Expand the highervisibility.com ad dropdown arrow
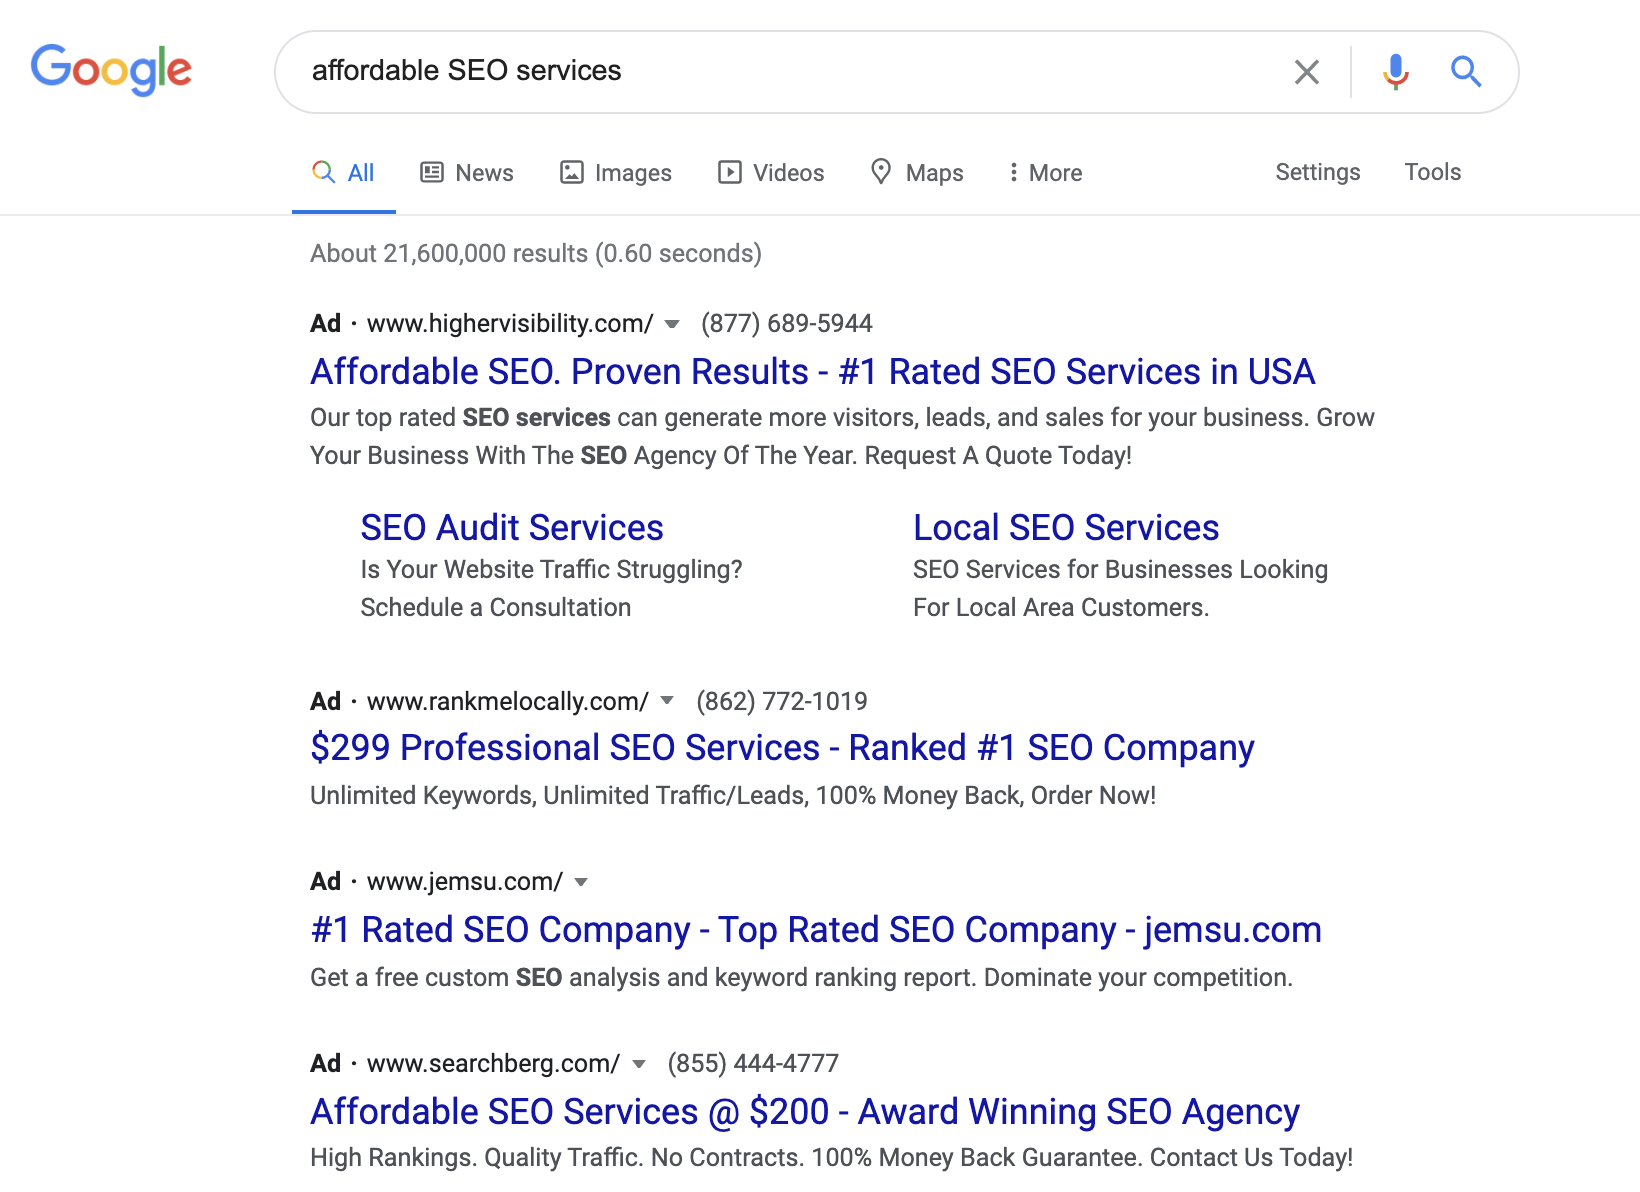 672,324
